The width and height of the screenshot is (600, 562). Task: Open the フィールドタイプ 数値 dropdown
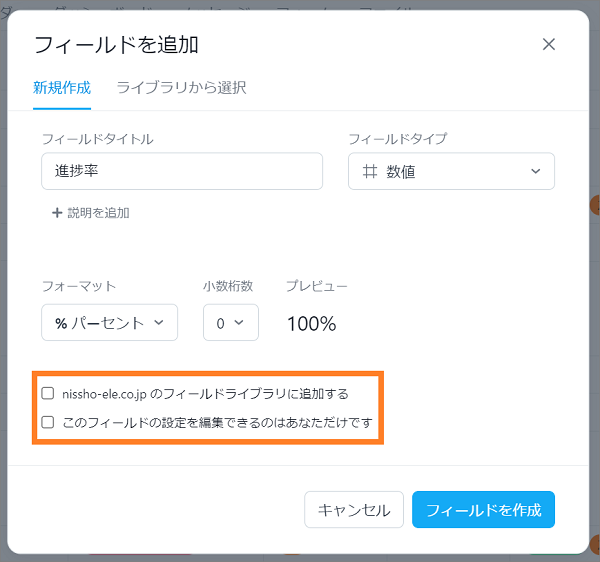[x=451, y=171]
